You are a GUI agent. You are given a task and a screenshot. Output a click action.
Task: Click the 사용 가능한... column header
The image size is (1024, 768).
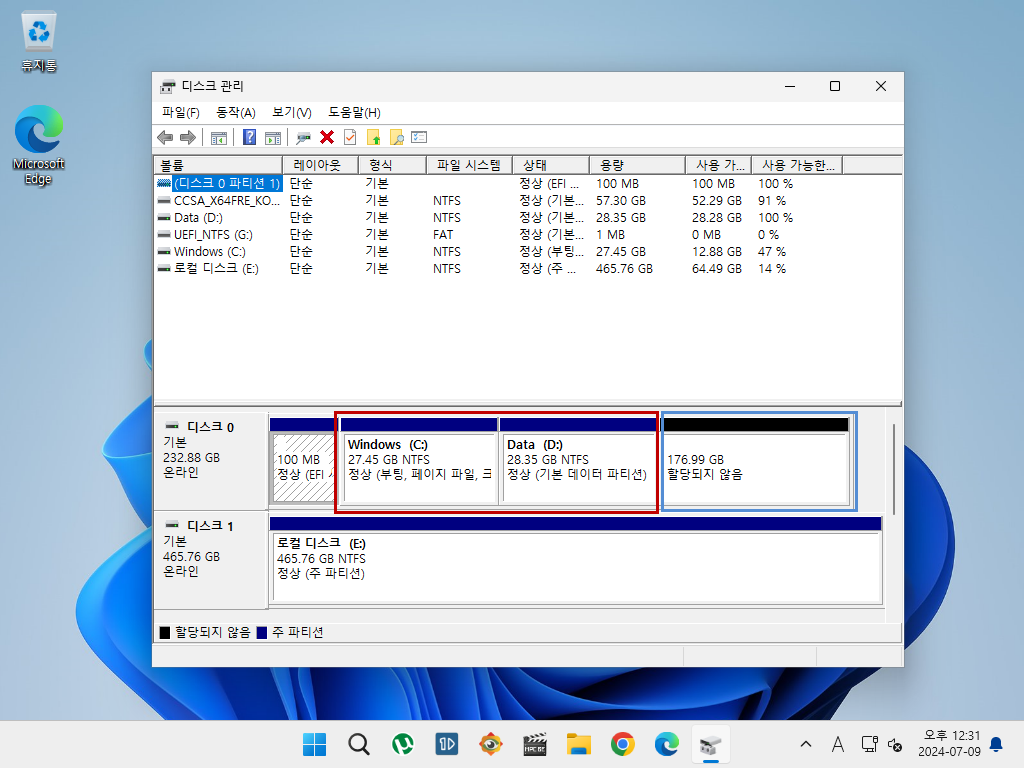click(797, 165)
